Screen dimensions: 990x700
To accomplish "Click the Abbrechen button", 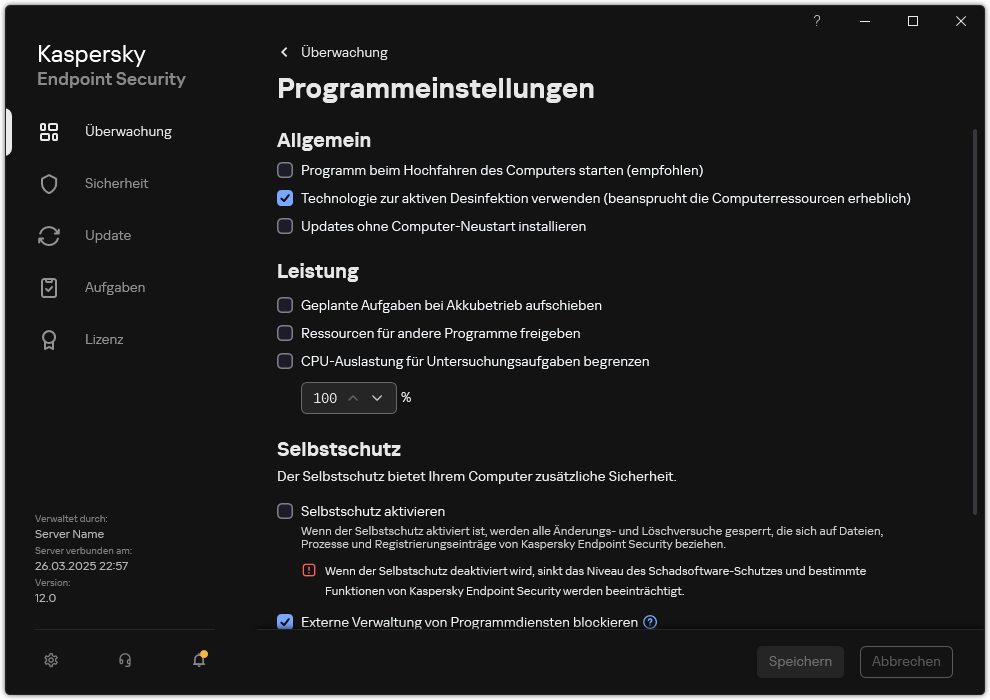I will pos(906,661).
